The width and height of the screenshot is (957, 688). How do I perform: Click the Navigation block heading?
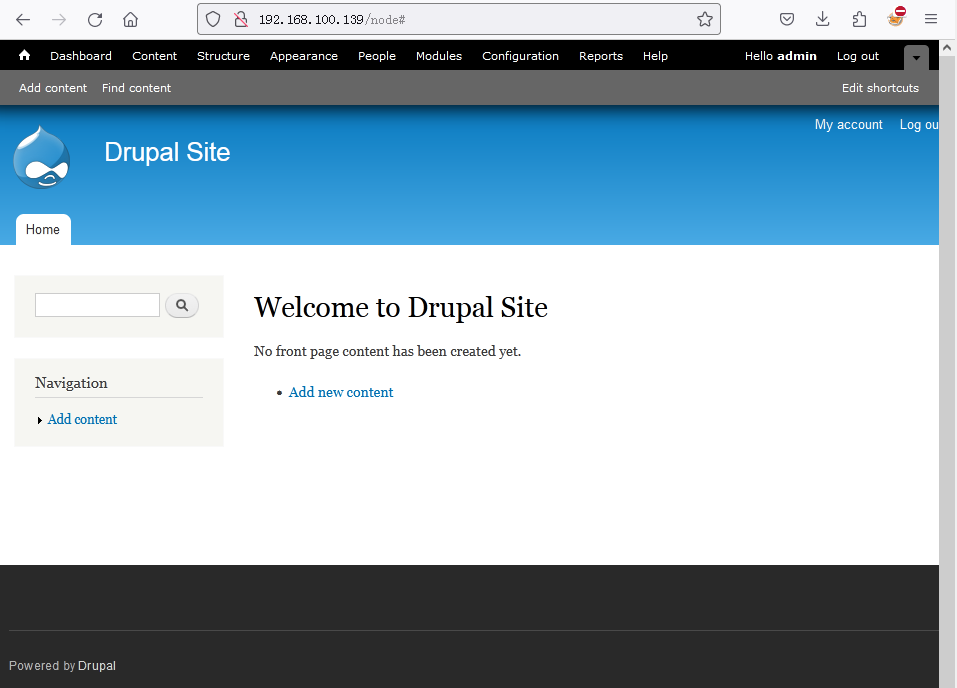[71, 383]
